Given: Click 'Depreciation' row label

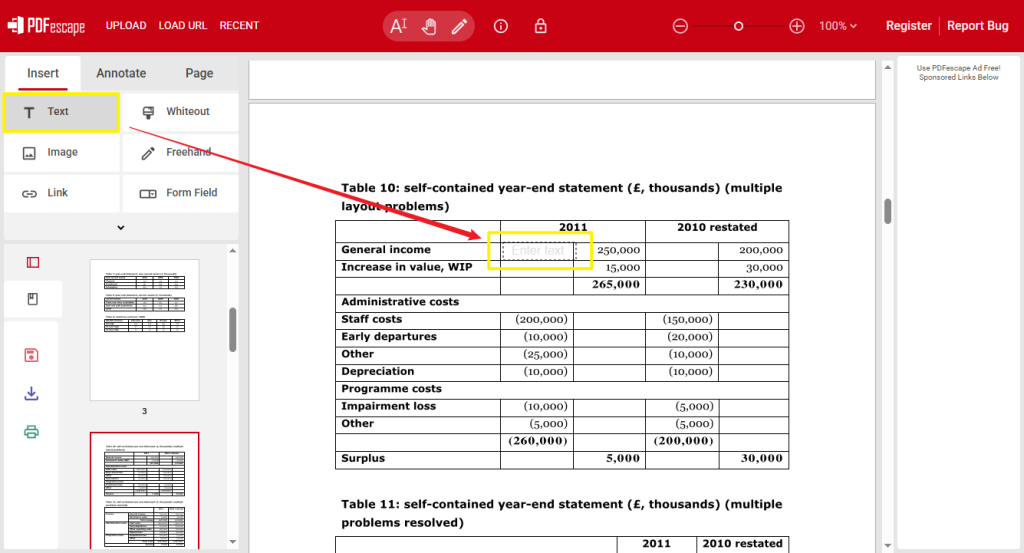Looking at the screenshot, I should point(377,371).
